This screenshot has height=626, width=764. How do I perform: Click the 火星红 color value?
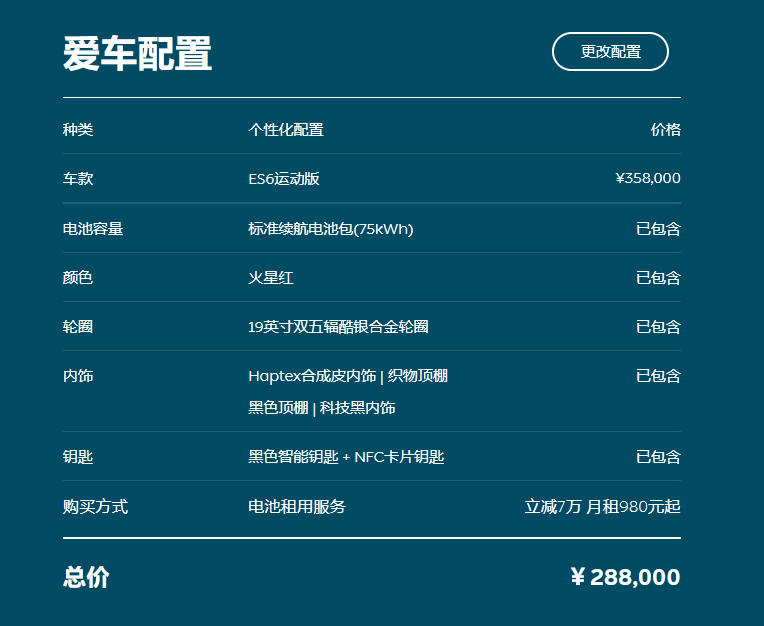(271, 278)
